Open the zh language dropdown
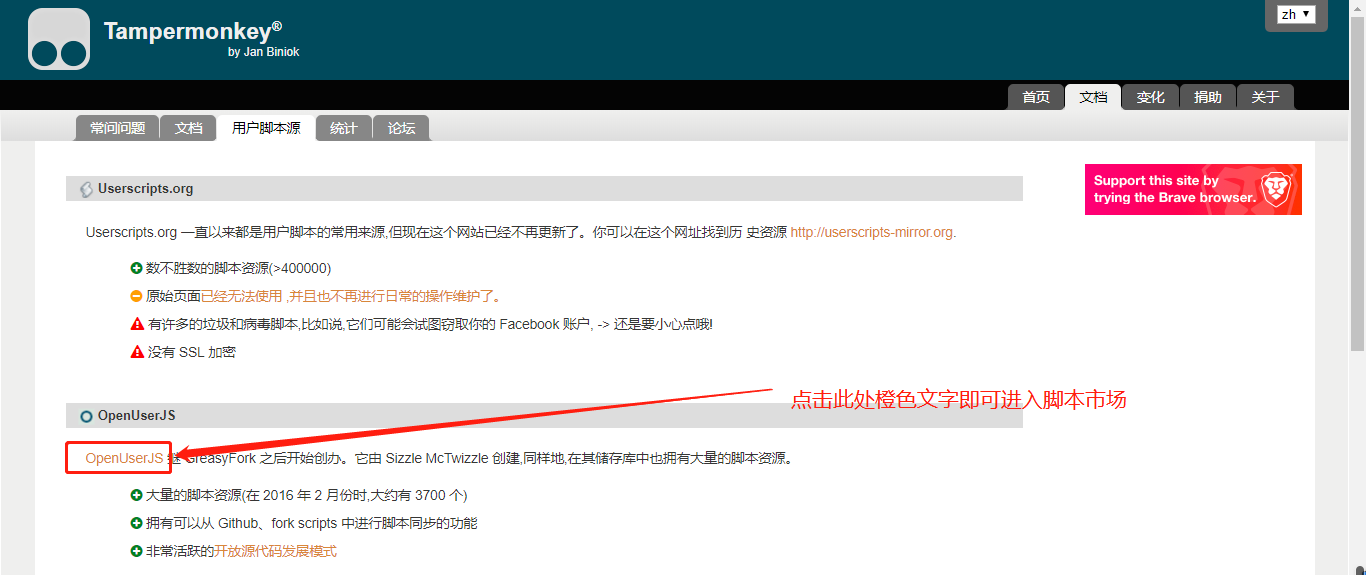1366x575 pixels. [1296, 14]
